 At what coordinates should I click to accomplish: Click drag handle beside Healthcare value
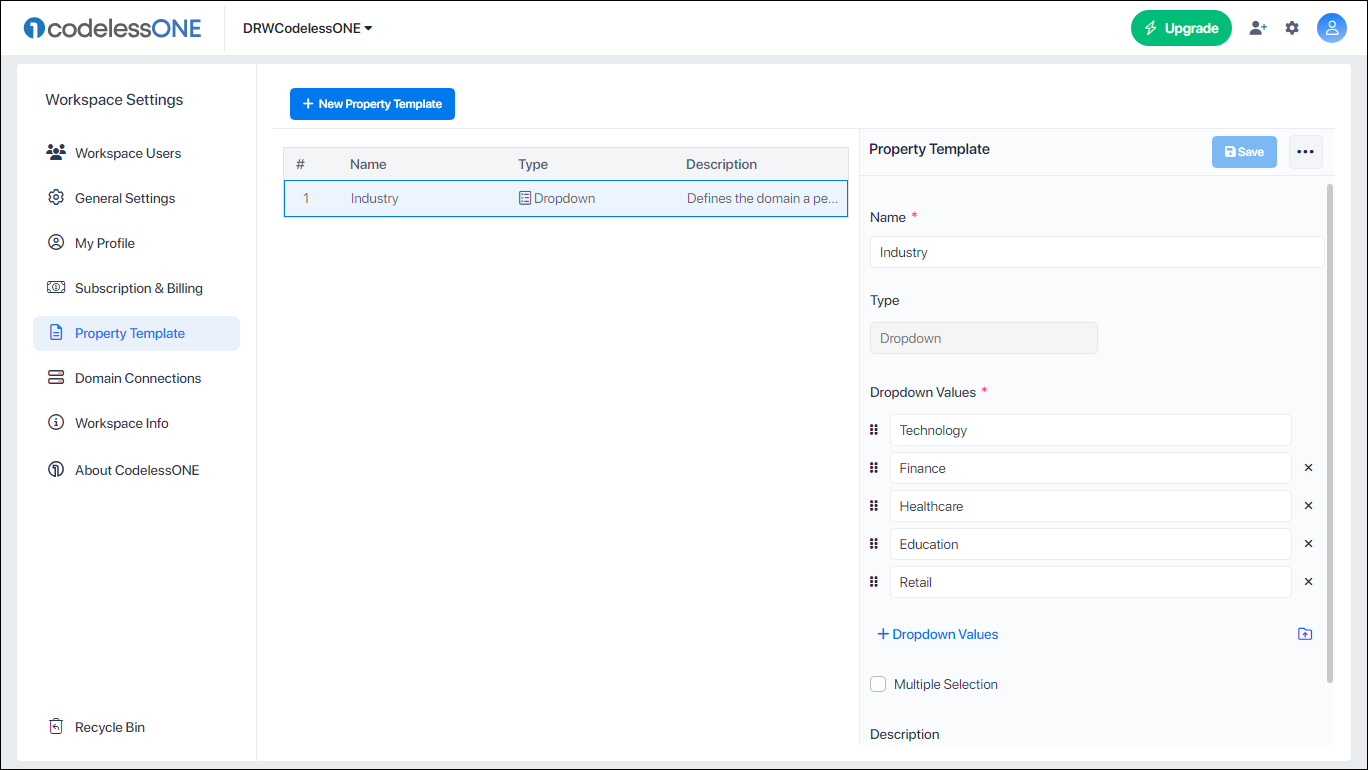click(874, 506)
